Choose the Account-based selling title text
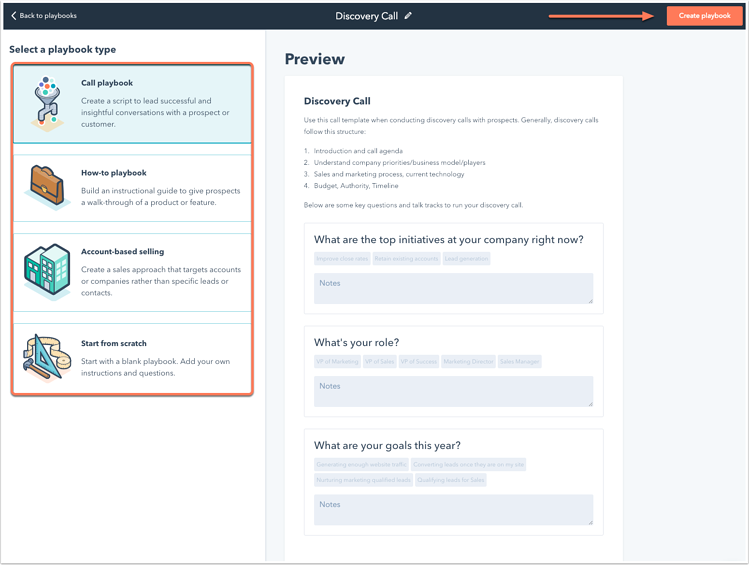The width and height of the screenshot is (749, 565). [122, 252]
